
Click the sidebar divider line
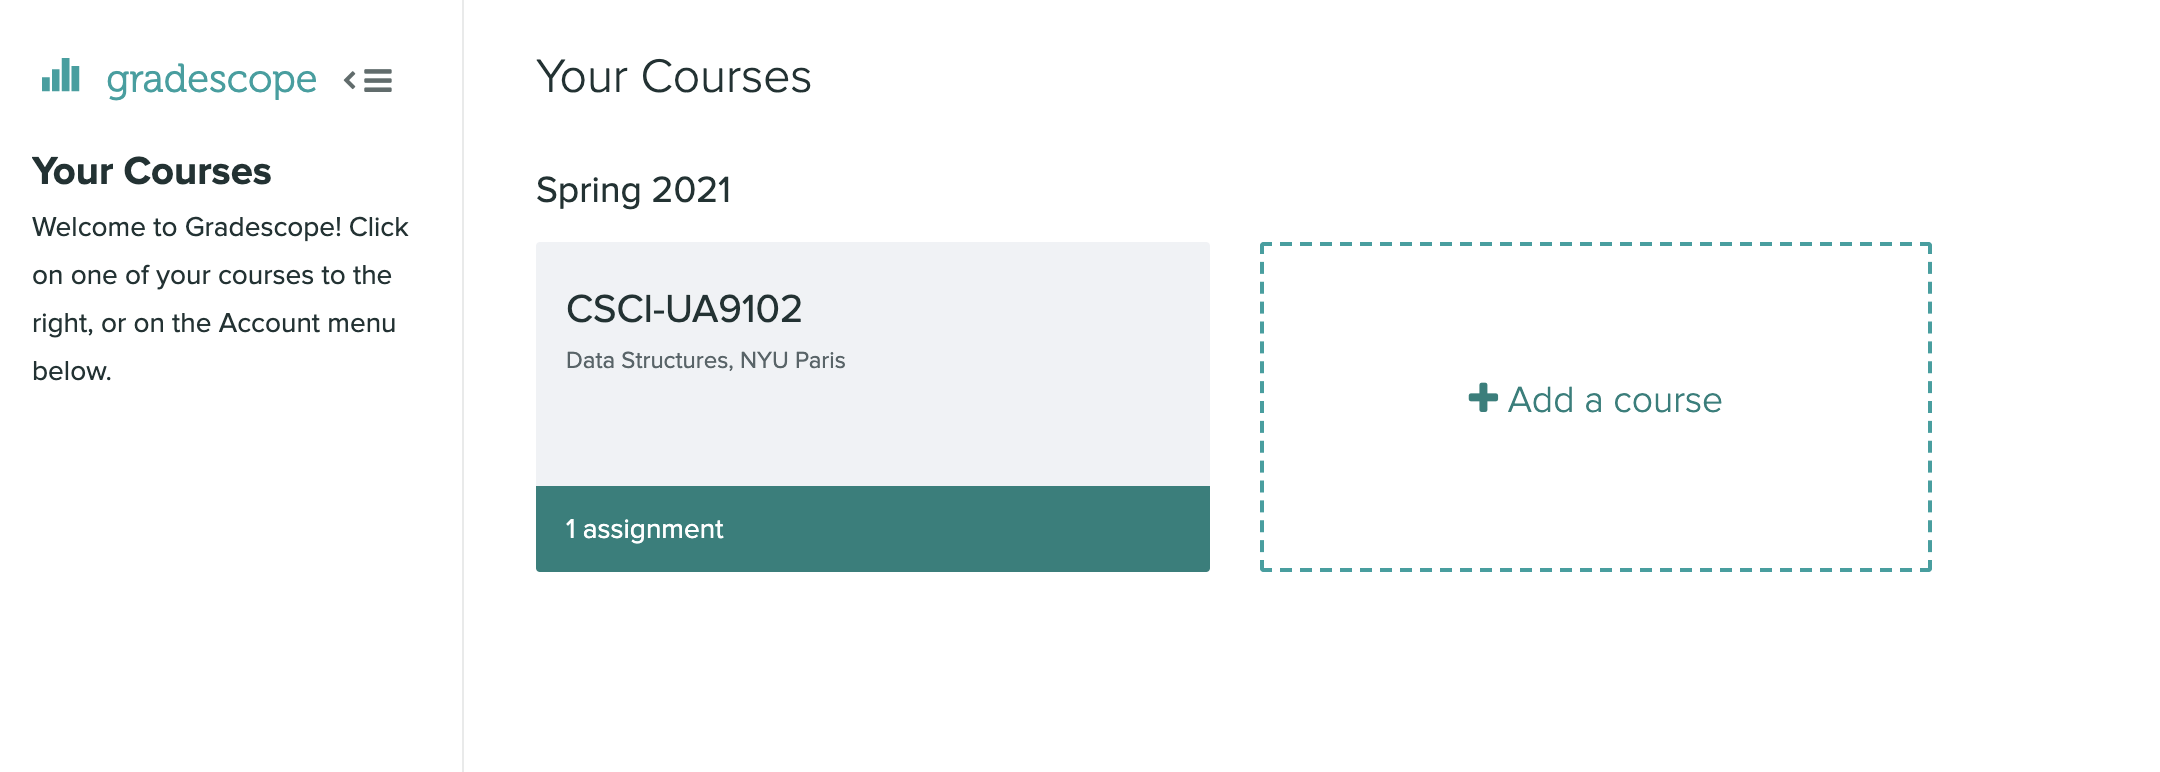pos(463,386)
